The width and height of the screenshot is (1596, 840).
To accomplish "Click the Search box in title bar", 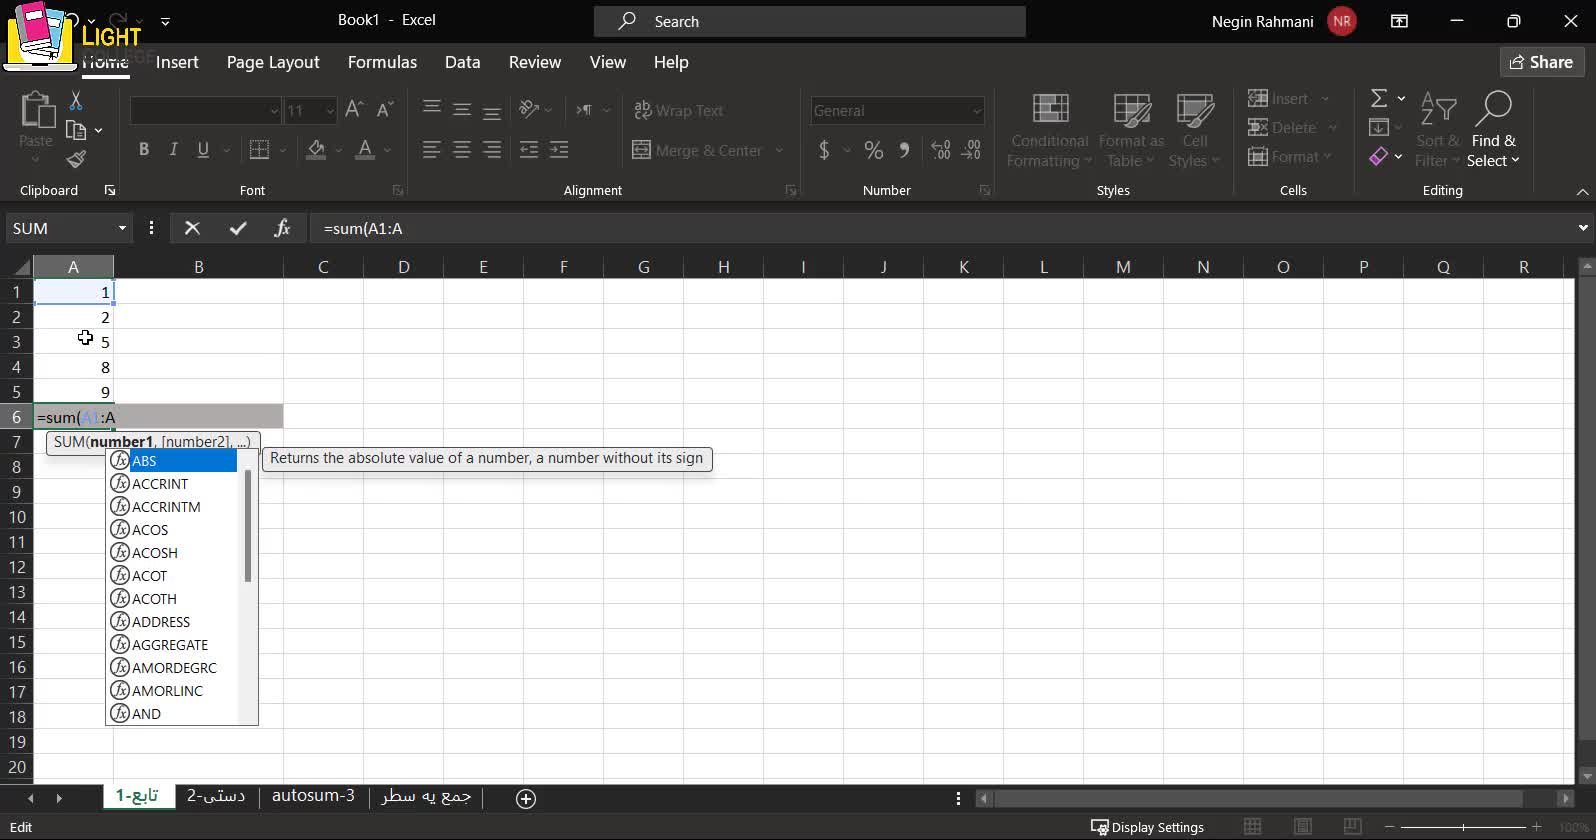I will coord(810,21).
